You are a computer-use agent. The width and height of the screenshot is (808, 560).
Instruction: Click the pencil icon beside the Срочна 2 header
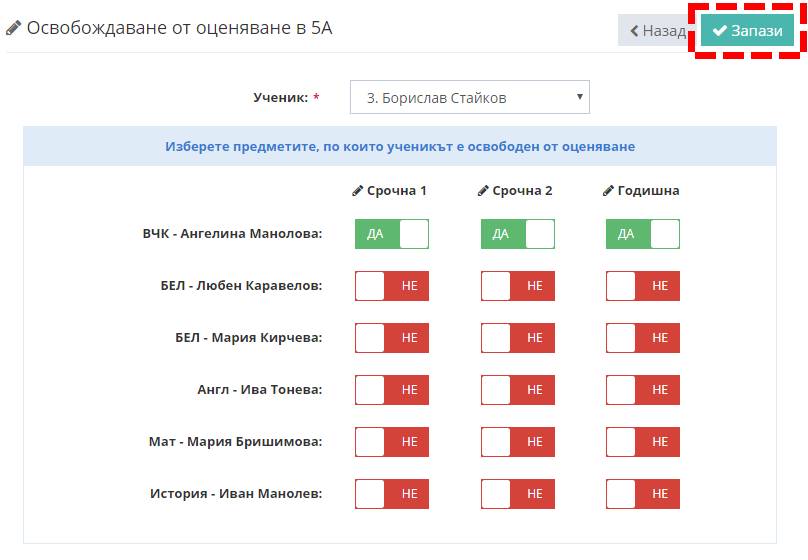click(483, 191)
